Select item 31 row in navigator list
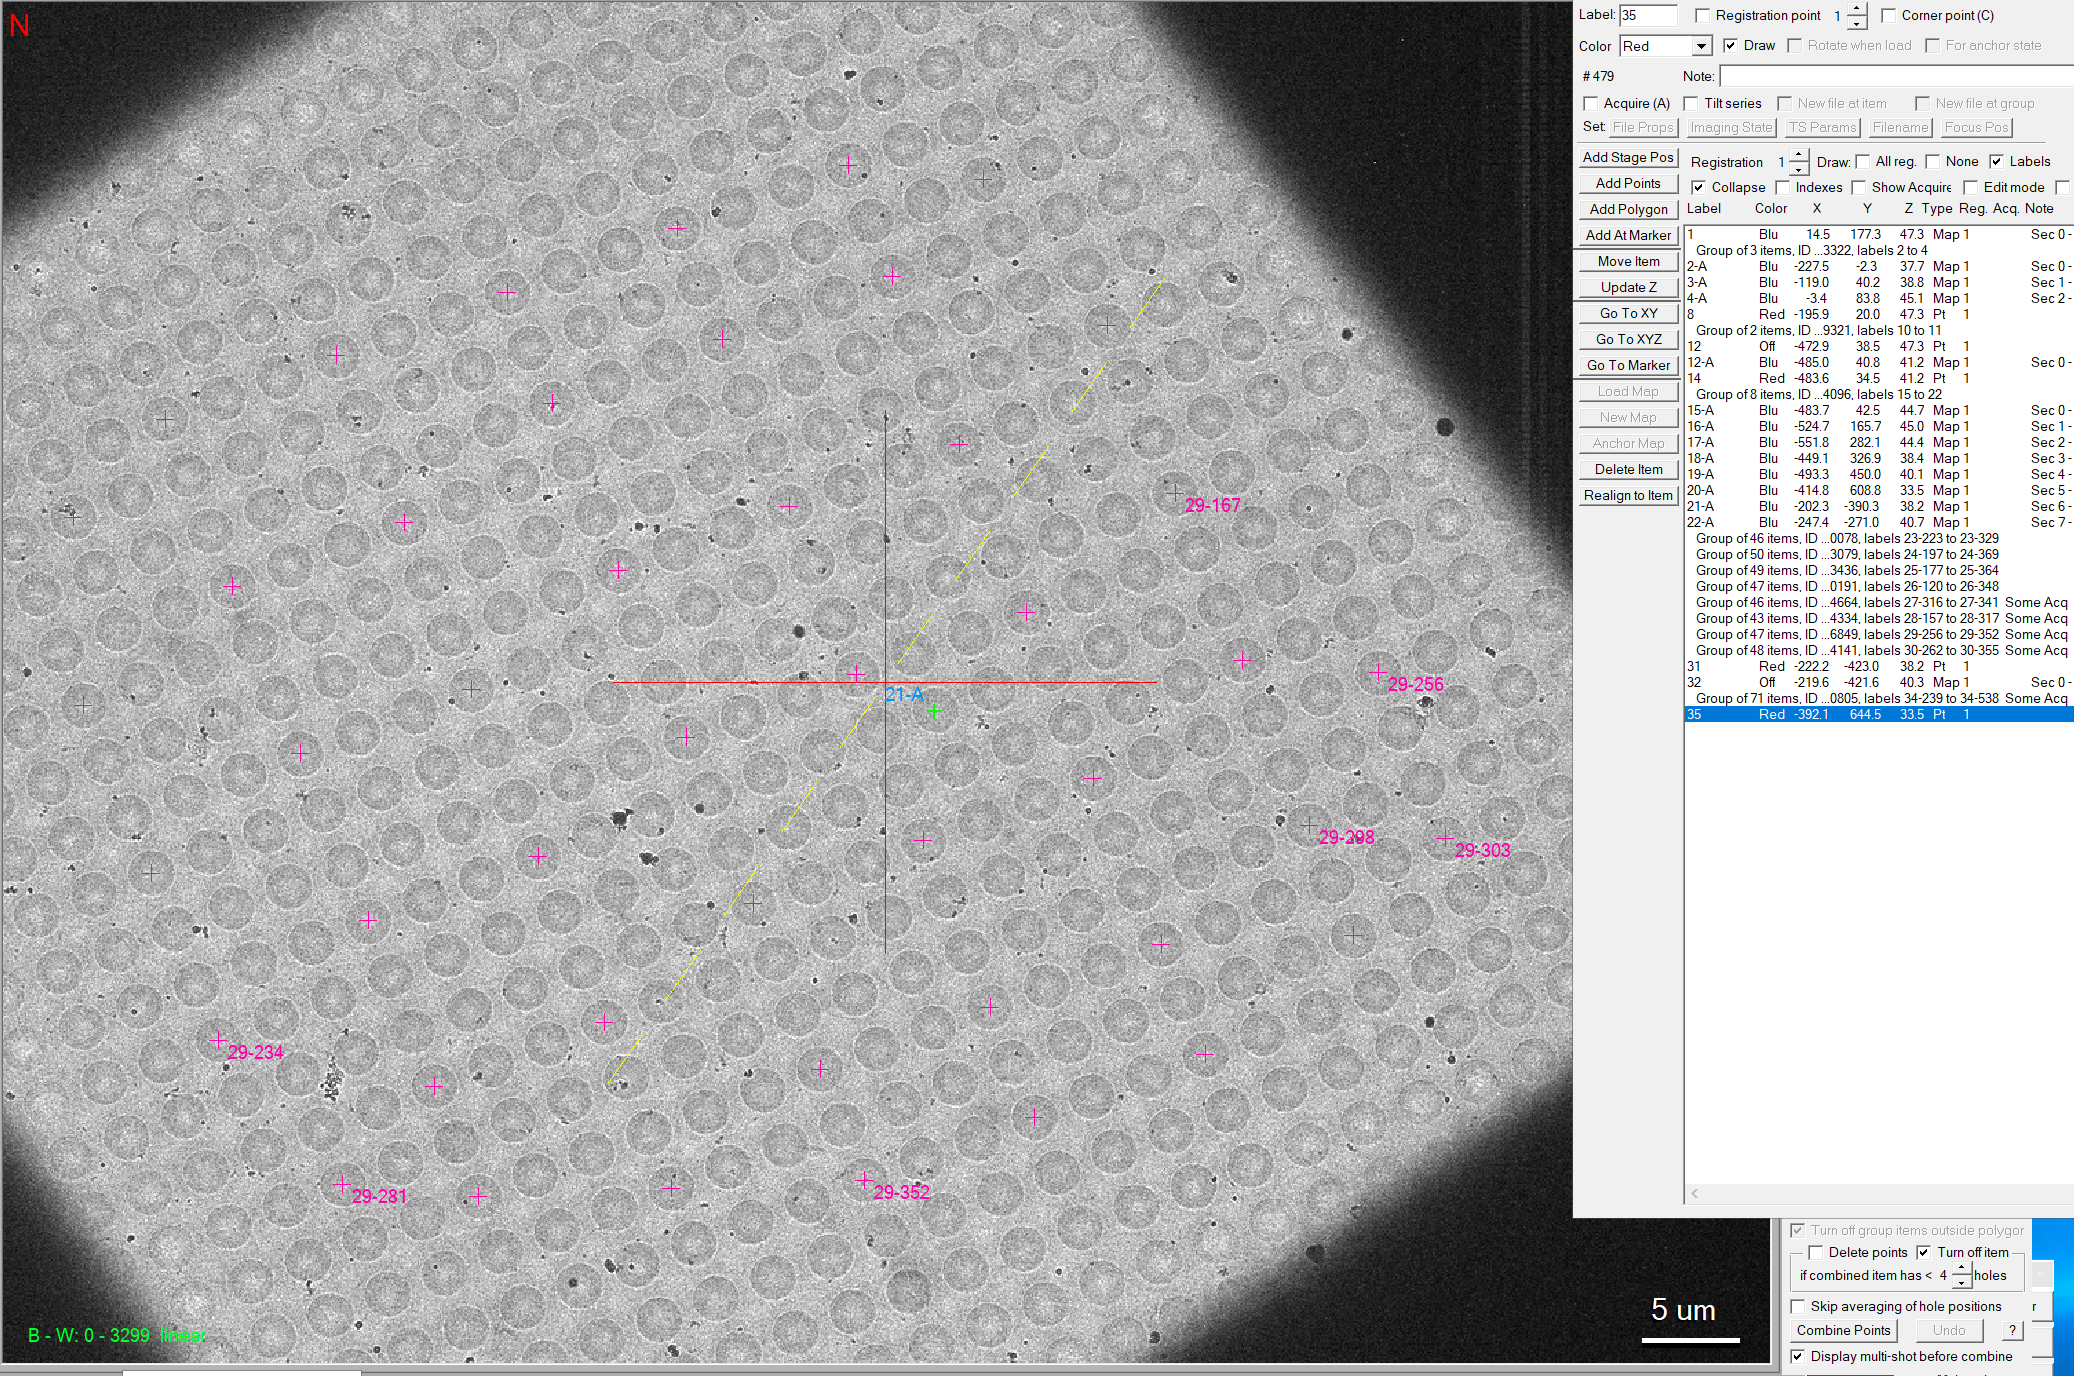This screenshot has height=1376, width=2074. pyautogui.click(x=1879, y=666)
